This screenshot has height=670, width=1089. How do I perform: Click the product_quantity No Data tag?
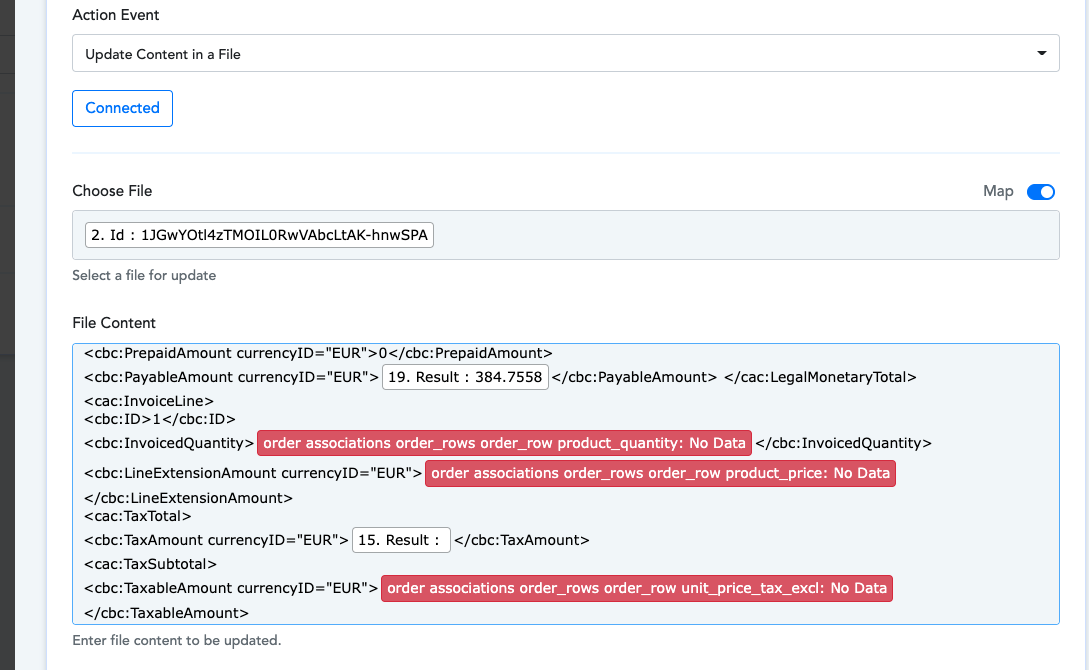coord(504,443)
